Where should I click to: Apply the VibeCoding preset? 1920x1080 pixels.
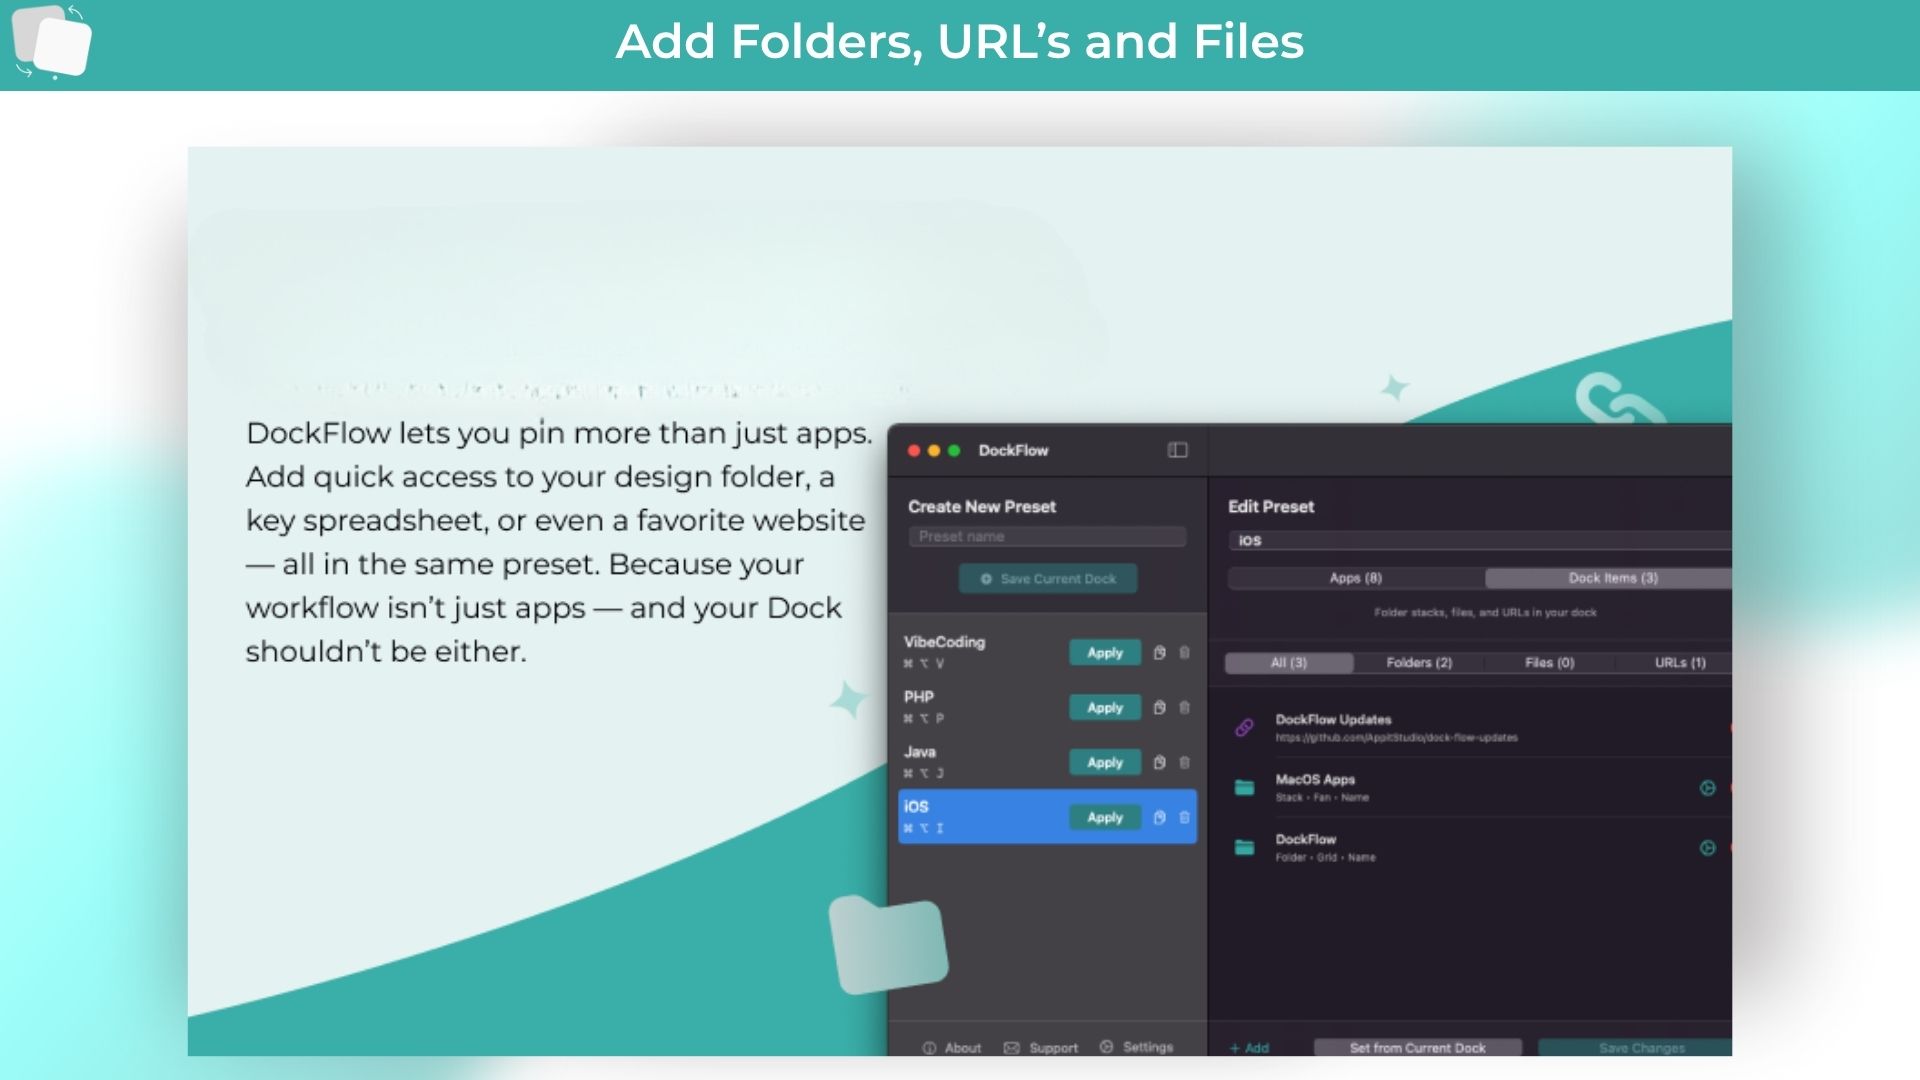(1104, 653)
